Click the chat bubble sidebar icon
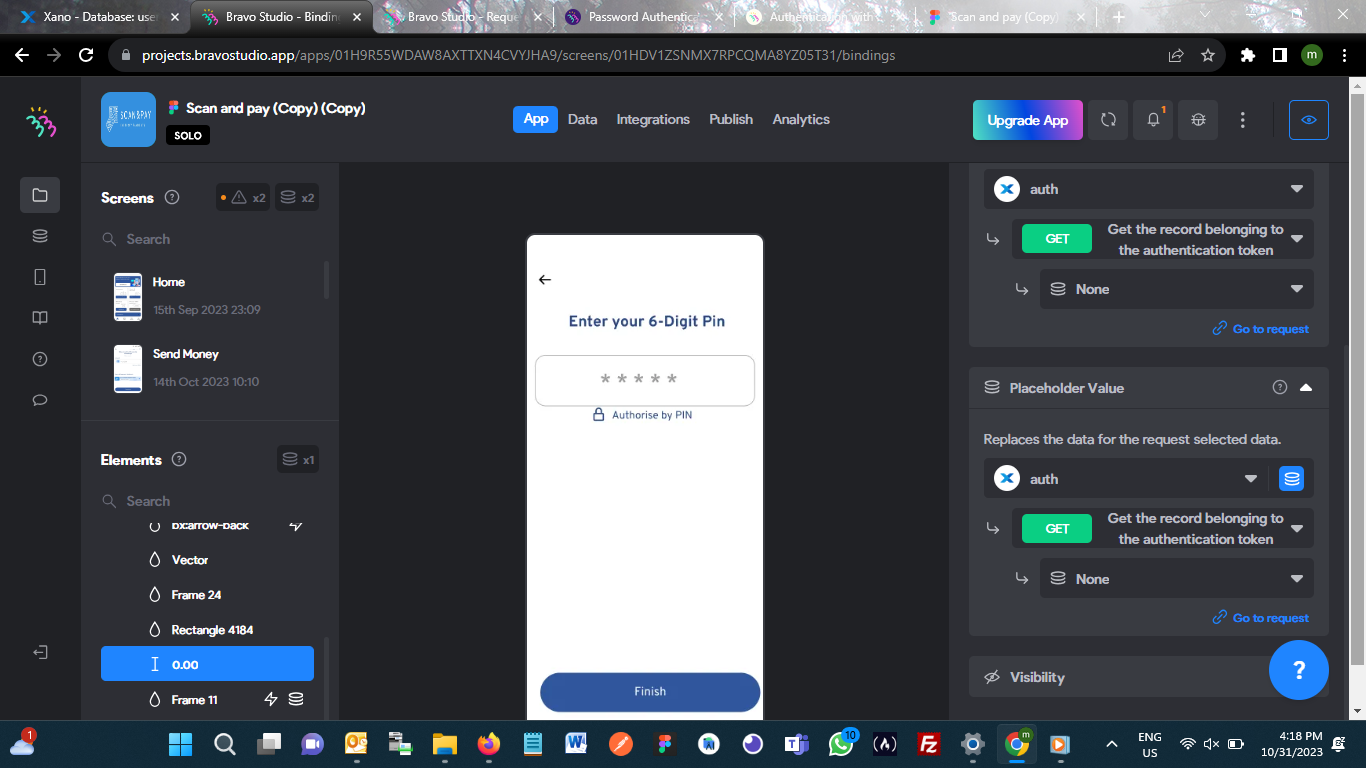Viewport: 1366px width, 768px height. (40, 400)
